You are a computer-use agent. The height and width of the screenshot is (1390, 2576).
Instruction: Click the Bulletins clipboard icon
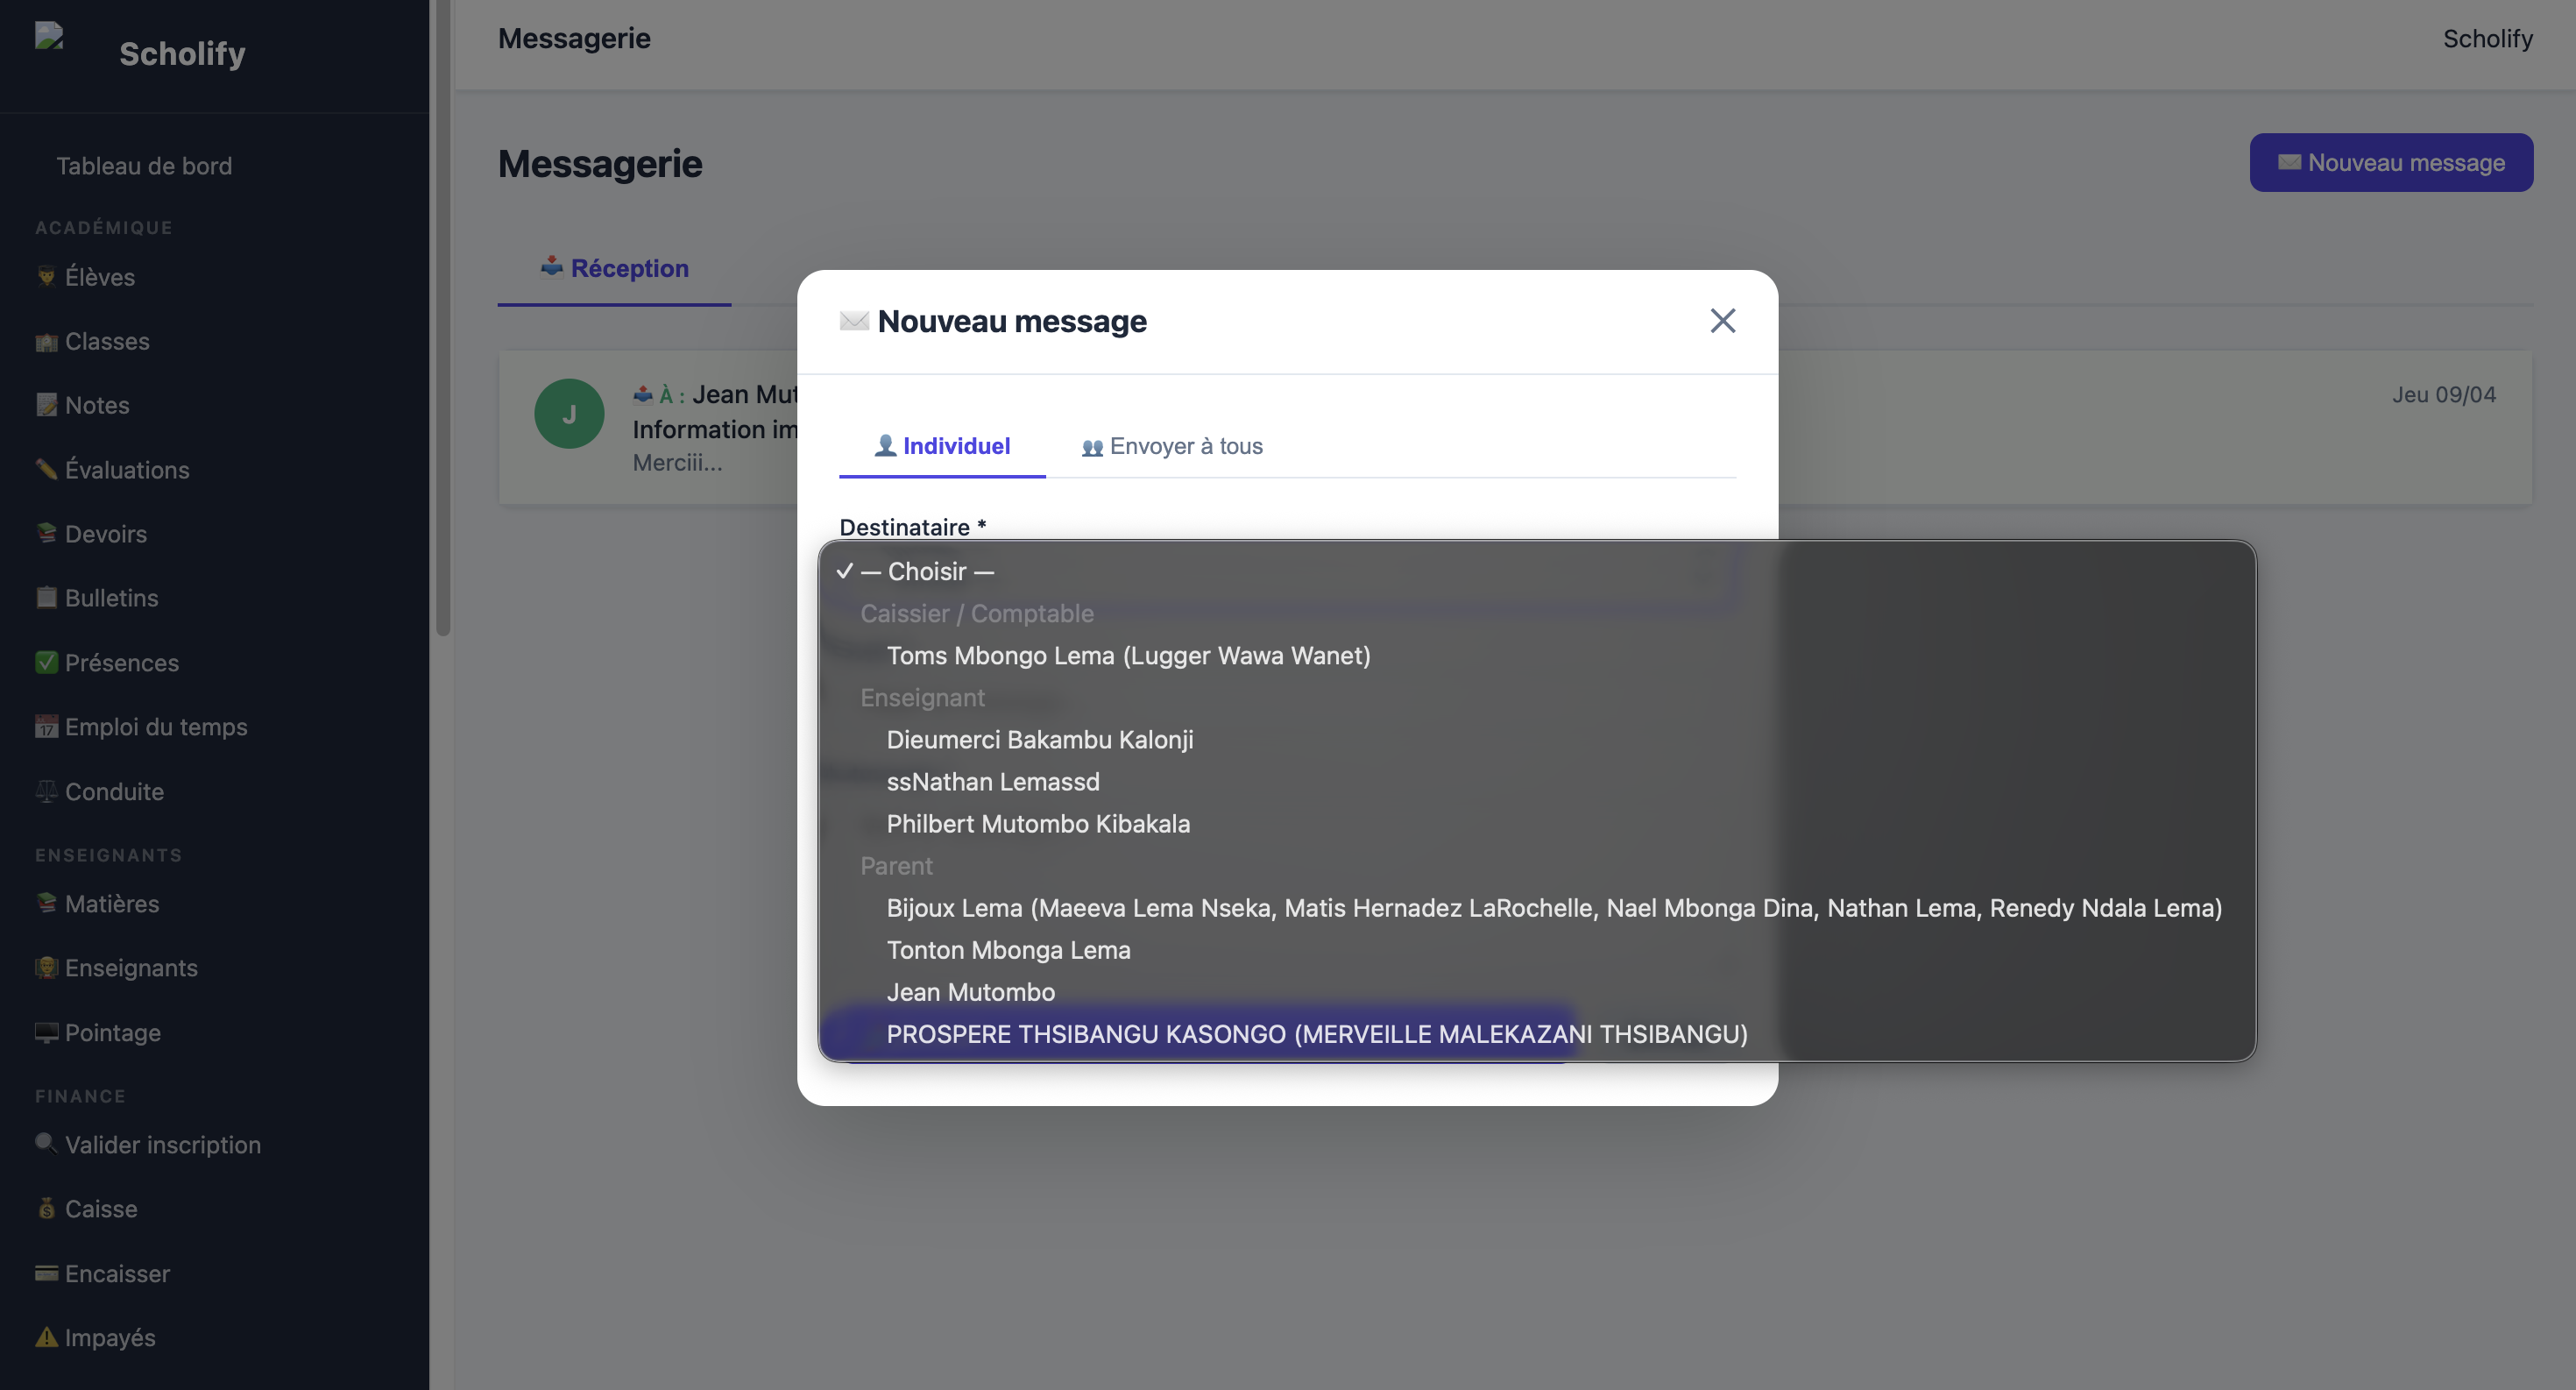(x=46, y=598)
